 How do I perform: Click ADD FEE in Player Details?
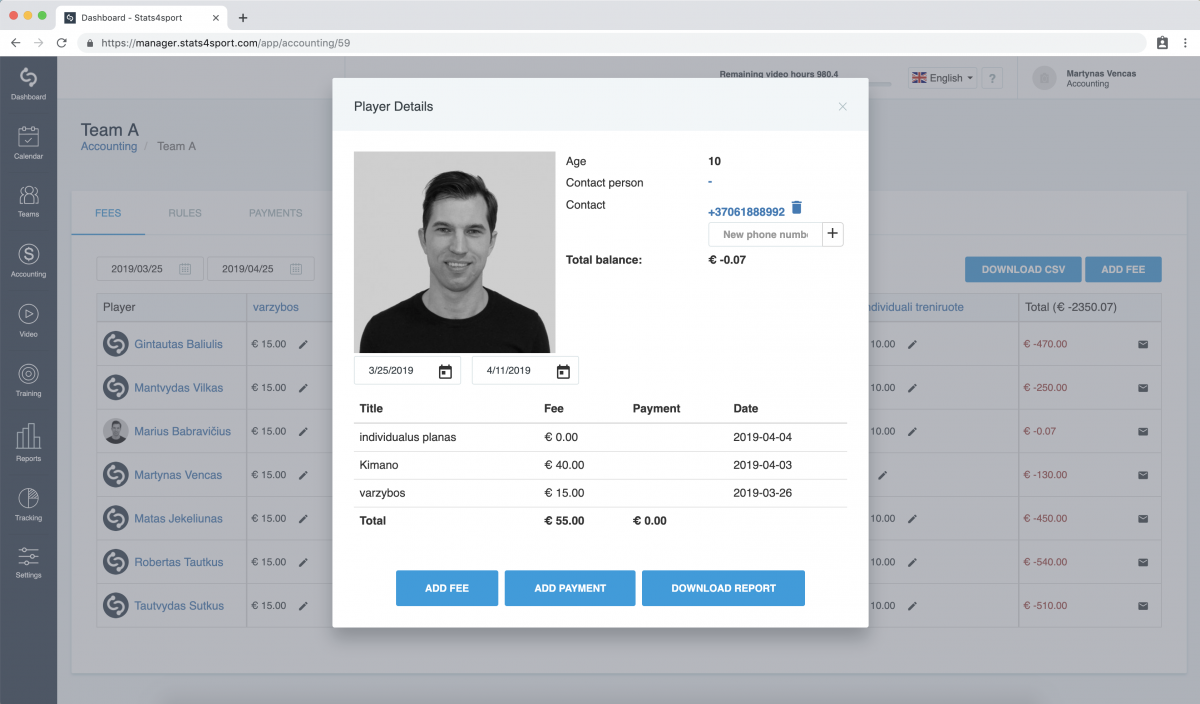[x=447, y=588]
